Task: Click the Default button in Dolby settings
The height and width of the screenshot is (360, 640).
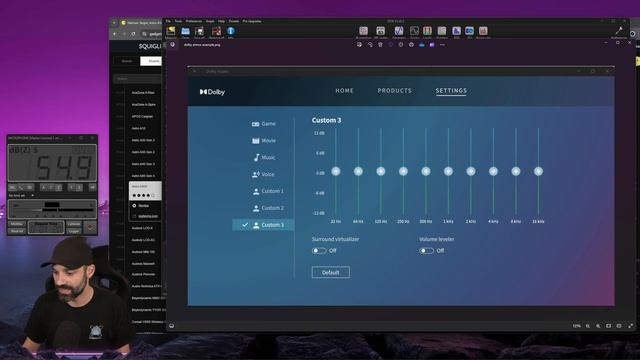Action: click(x=331, y=272)
